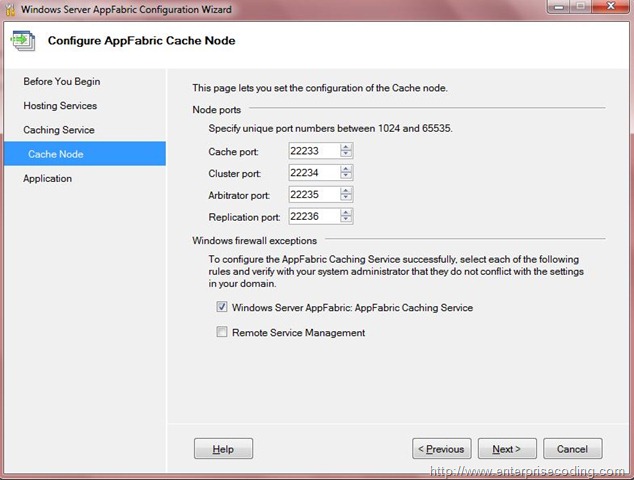This screenshot has width=634, height=480.
Task: Click the wizard icon in the title bar
Action: coord(10,10)
